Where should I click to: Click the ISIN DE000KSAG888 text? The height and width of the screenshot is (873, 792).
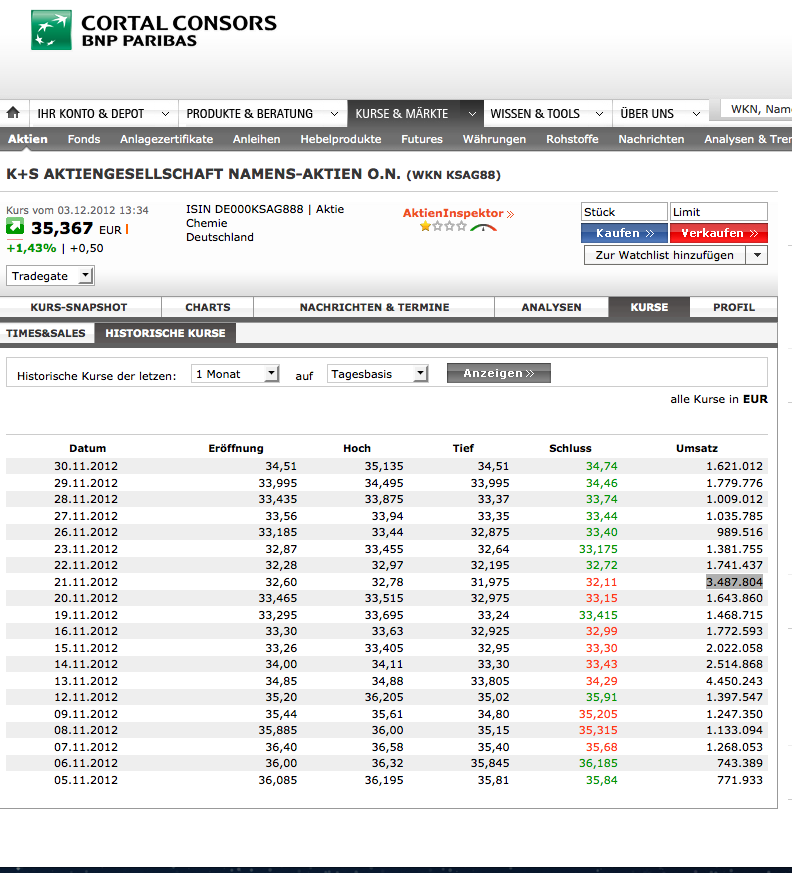244,209
